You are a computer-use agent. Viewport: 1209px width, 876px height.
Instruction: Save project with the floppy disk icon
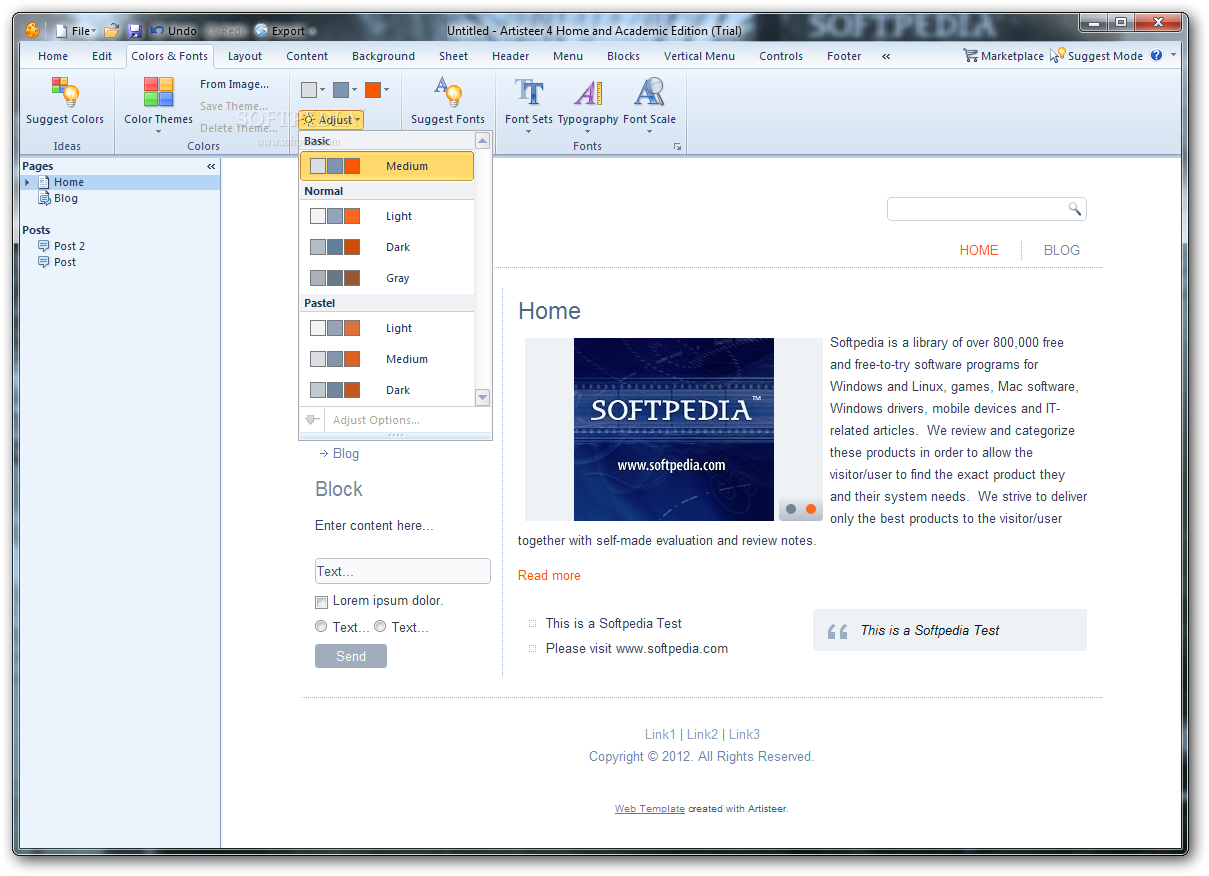(135, 31)
